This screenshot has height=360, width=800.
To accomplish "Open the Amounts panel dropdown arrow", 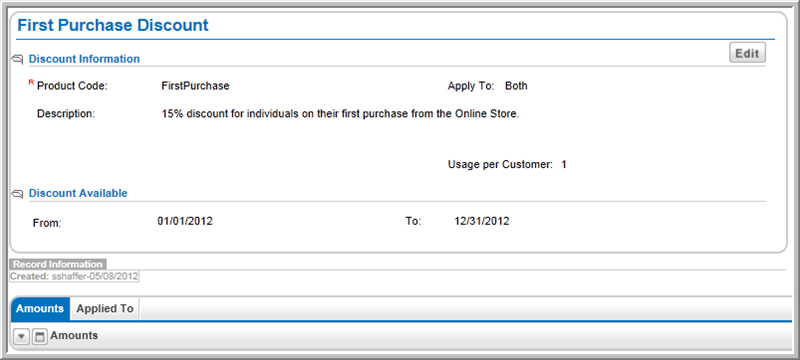I will point(21,337).
